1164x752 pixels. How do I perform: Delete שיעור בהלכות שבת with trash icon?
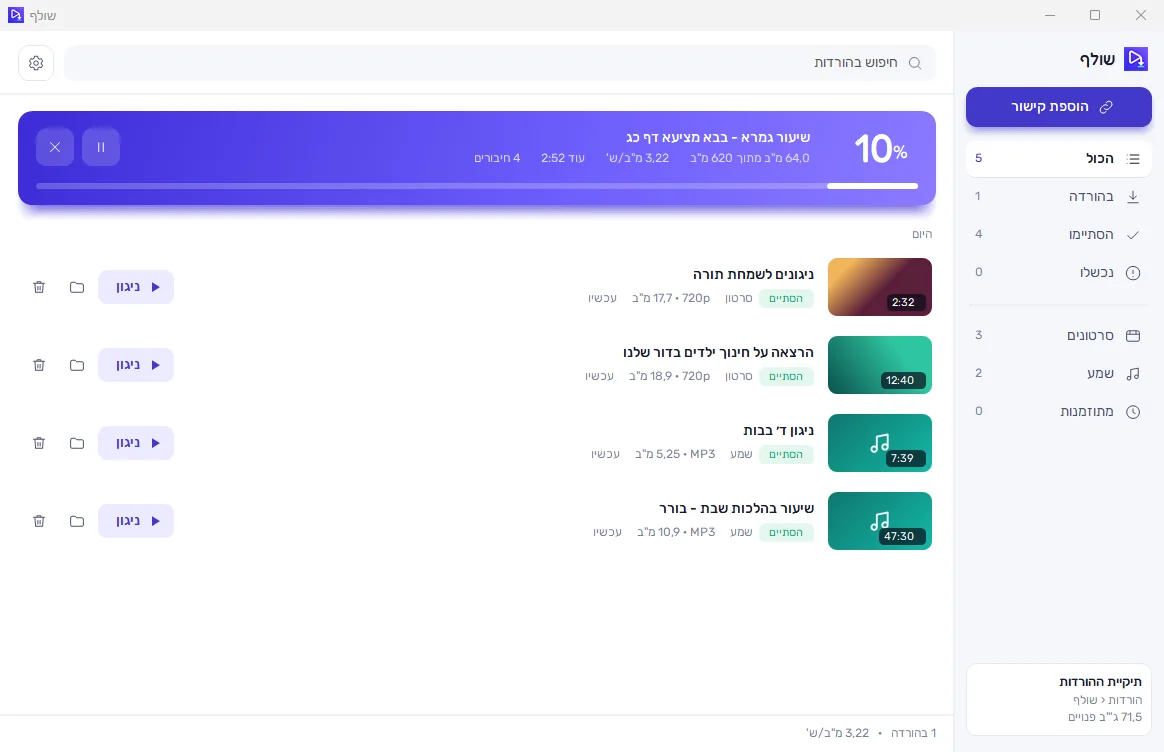39,521
